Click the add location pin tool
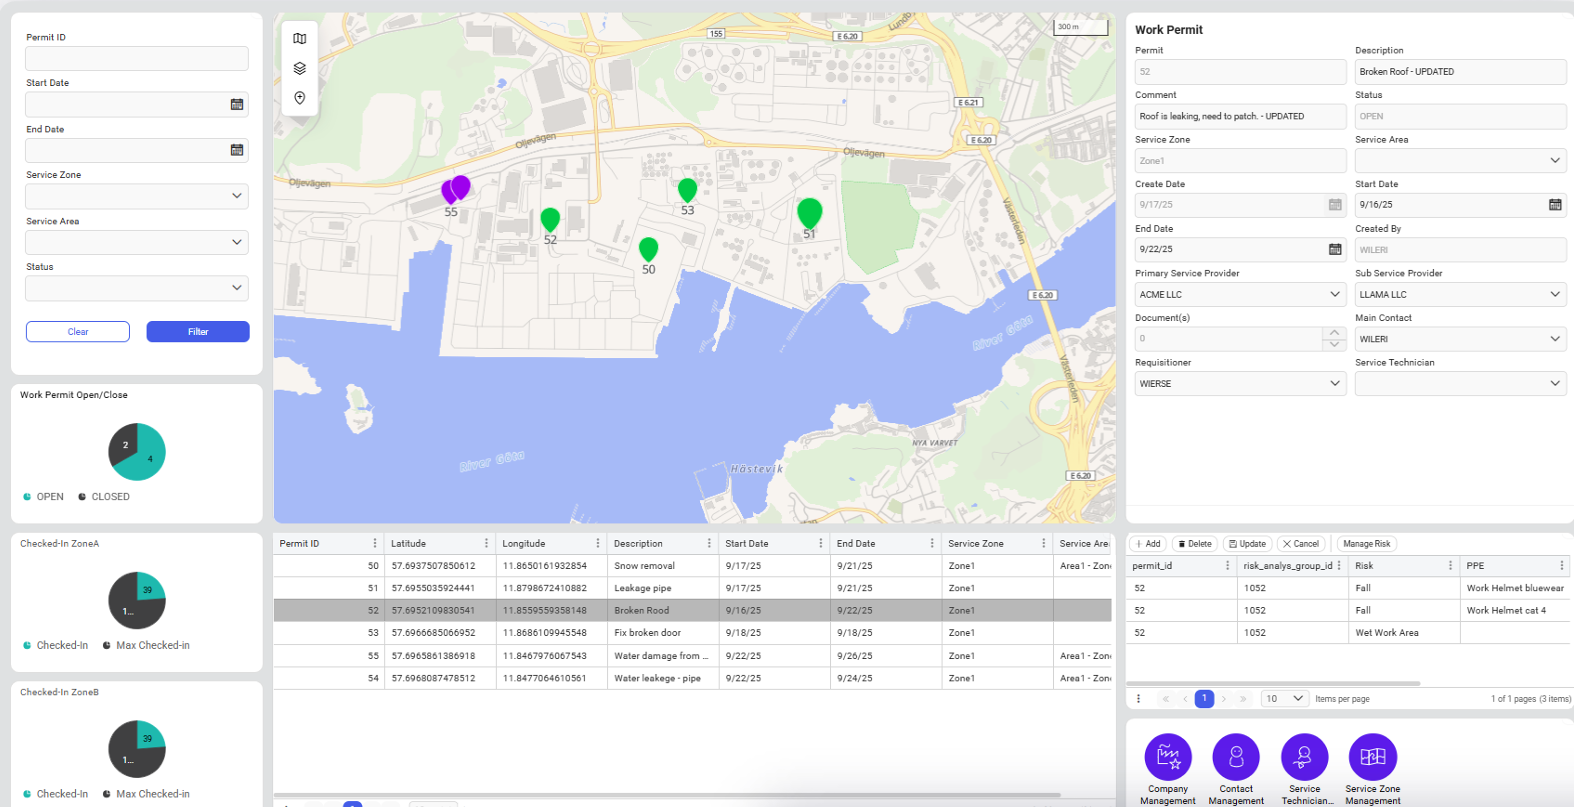This screenshot has height=807, width=1574. click(x=300, y=98)
